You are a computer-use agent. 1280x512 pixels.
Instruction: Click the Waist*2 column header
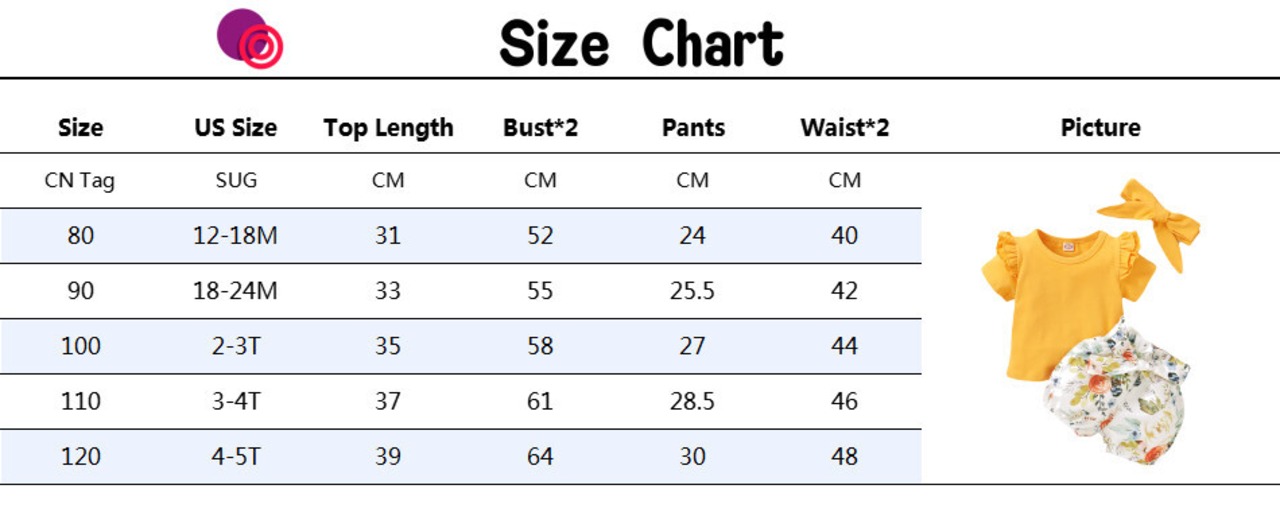click(845, 128)
